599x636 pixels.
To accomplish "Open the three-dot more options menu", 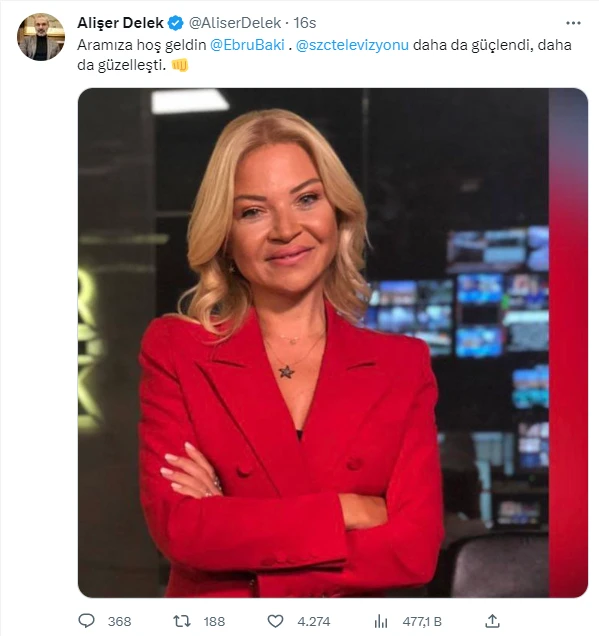I will coord(573,23).
